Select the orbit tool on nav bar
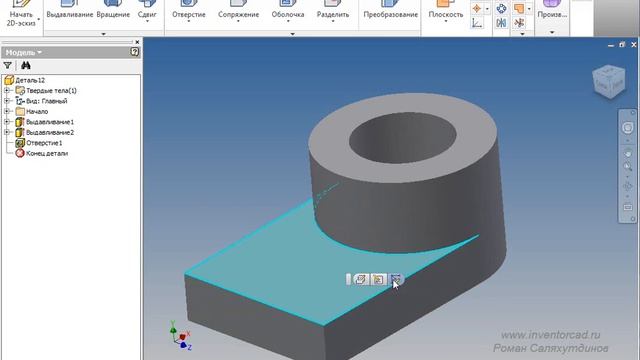 (x=627, y=187)
